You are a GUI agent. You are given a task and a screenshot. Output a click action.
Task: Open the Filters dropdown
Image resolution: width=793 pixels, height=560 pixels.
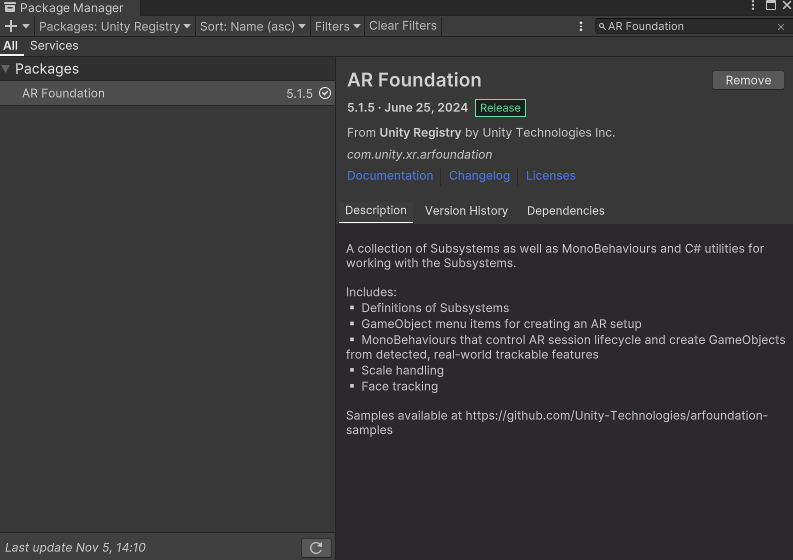(337, 26)
